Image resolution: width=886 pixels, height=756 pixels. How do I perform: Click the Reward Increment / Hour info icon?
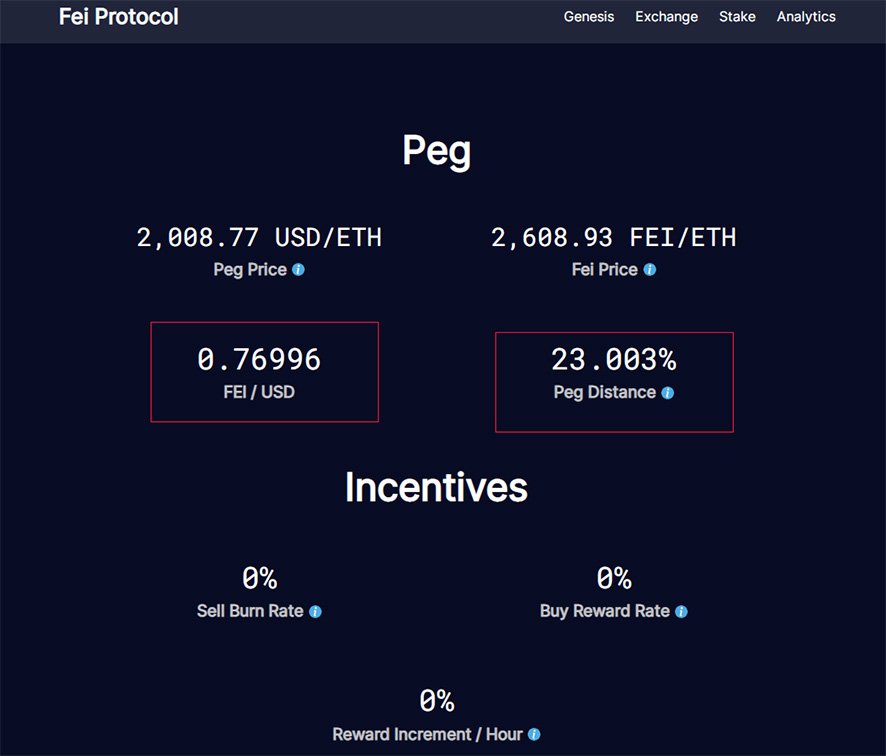click(534, 735)
